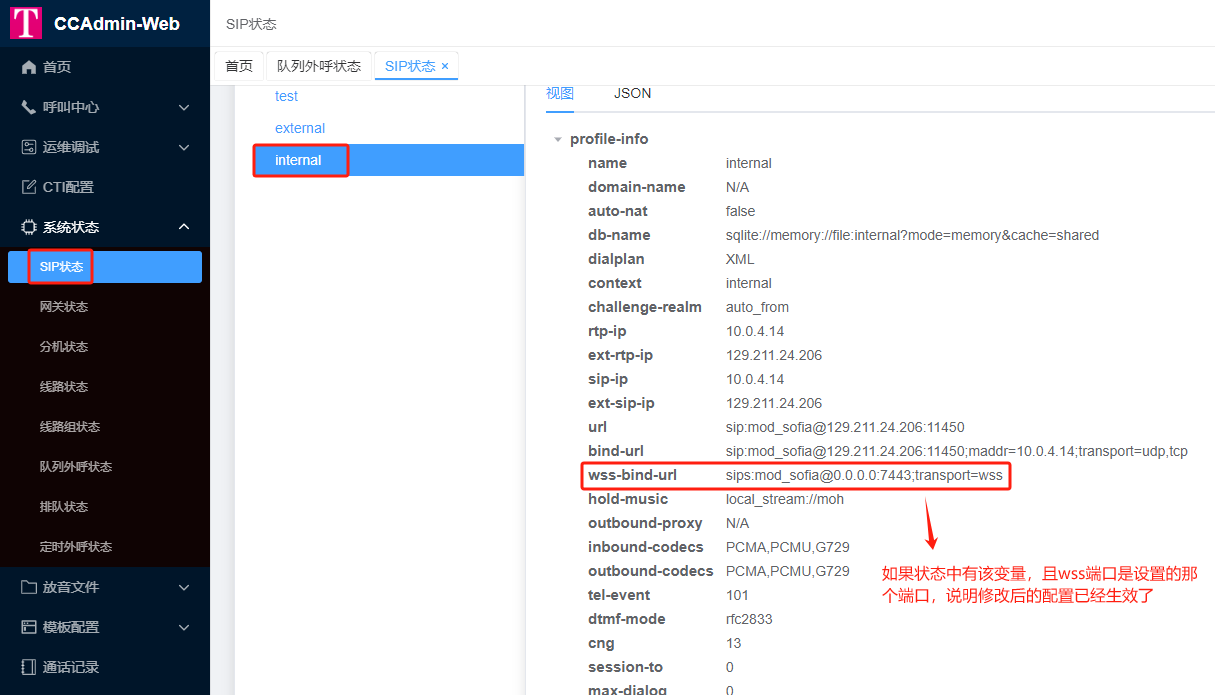Click the 系统状态 chip icon

(29, 227)
